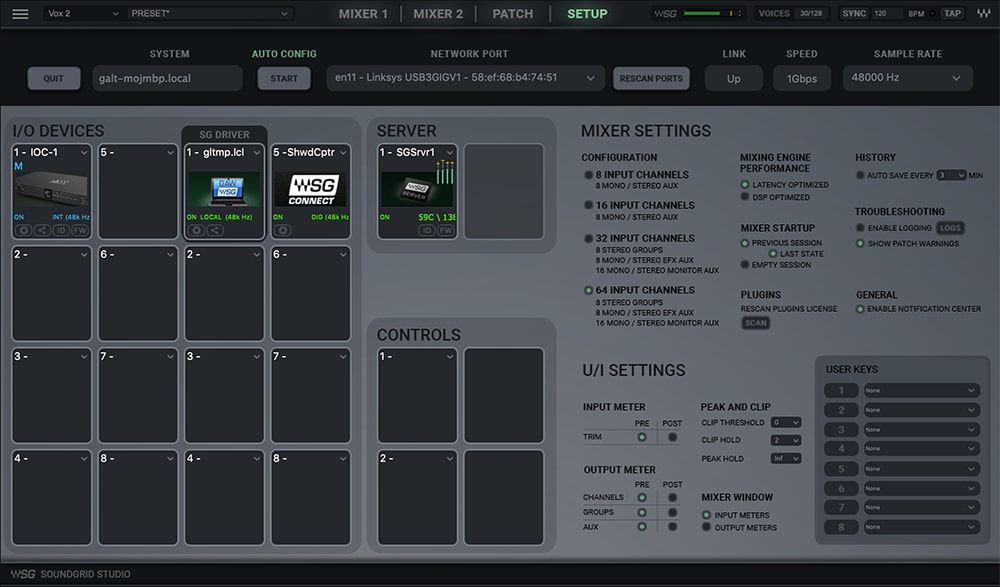Viewport: 1000px width, 587px height.
Task: Click the RESCAN PORTS button
Action: pyautogui.click(x=651, y=77)
